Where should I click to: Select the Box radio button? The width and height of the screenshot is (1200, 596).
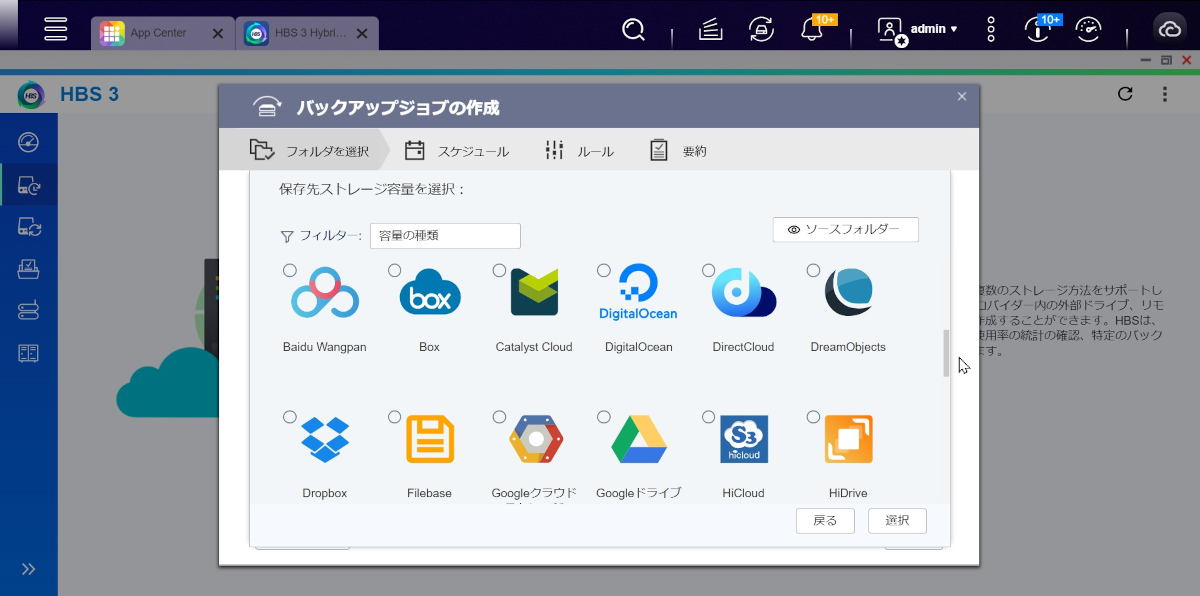click(x=394, y=271)
